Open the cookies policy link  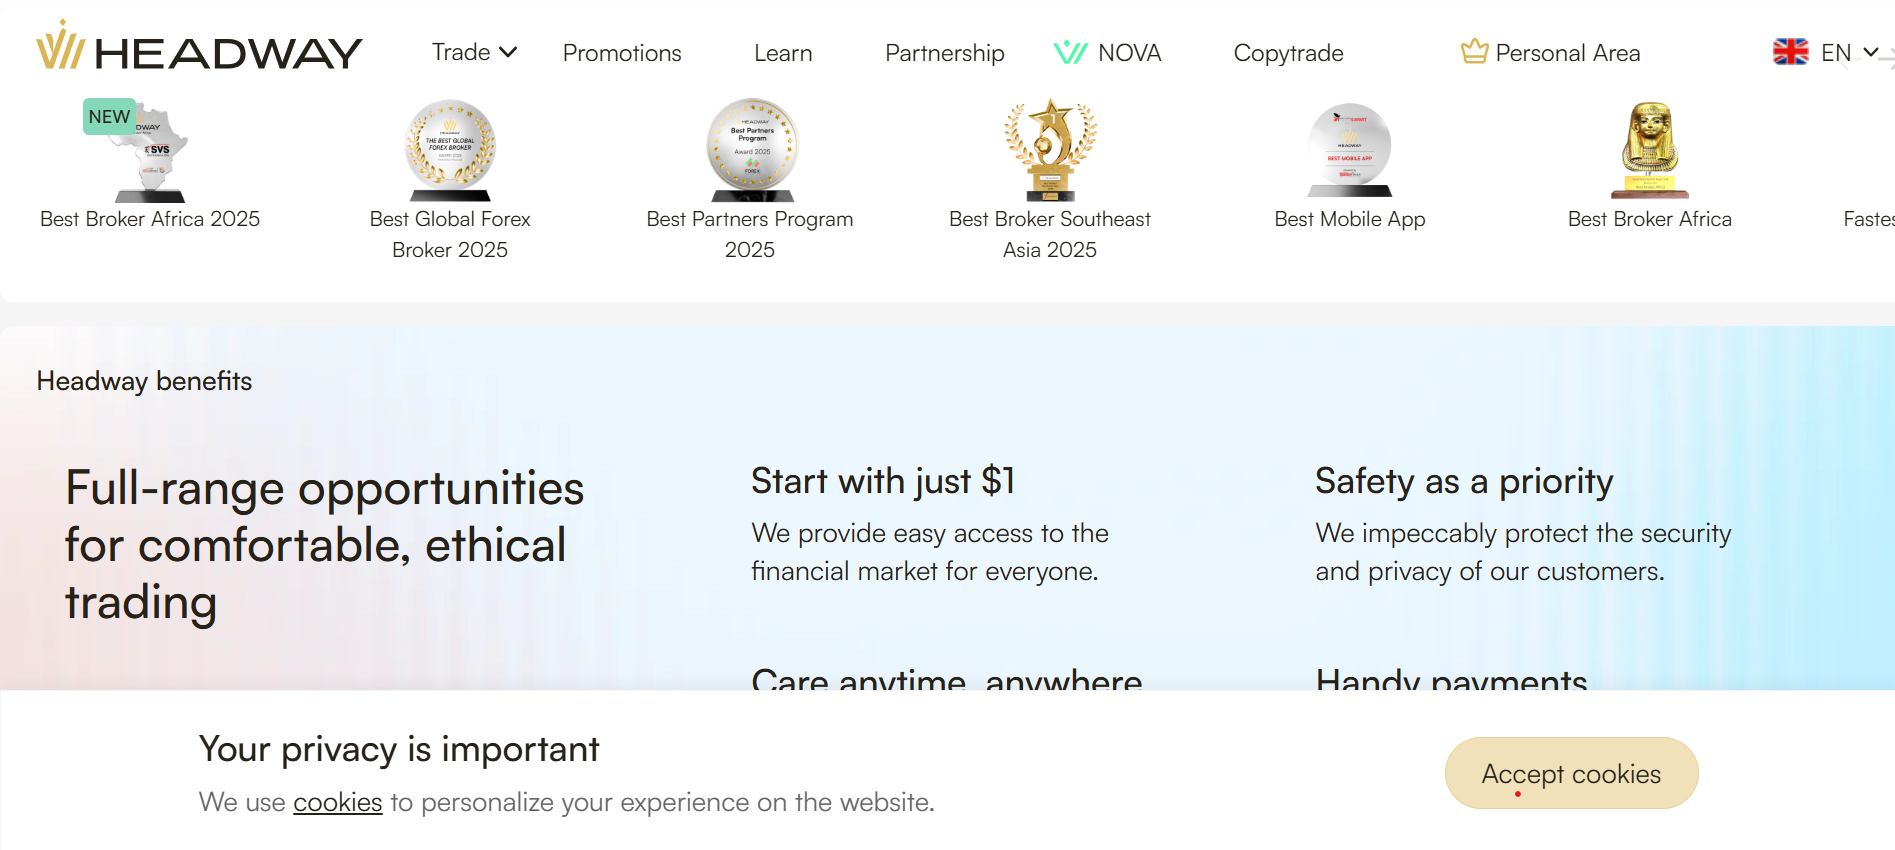click(337, 801)
